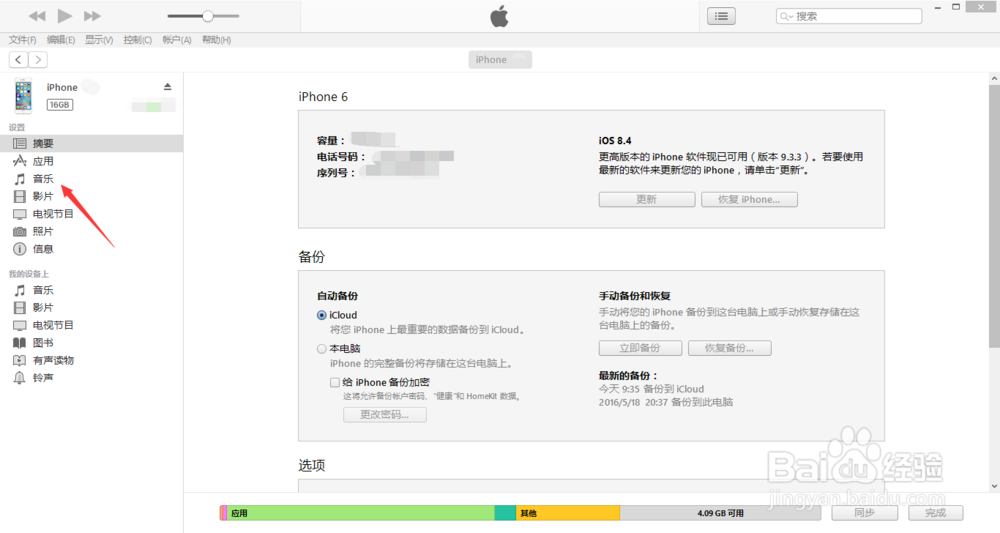Click the iOS 8.4 version text
The image size is (1000, 533).
(615, 140)
